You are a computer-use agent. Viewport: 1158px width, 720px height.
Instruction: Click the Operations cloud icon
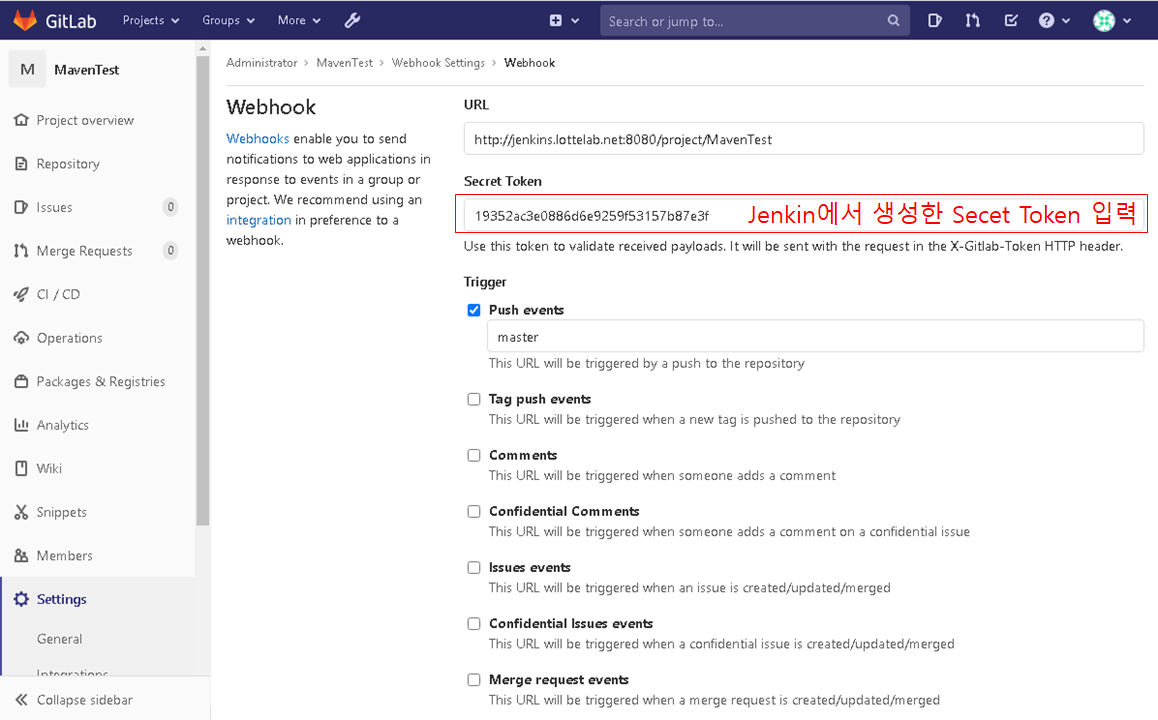[21, 337]
